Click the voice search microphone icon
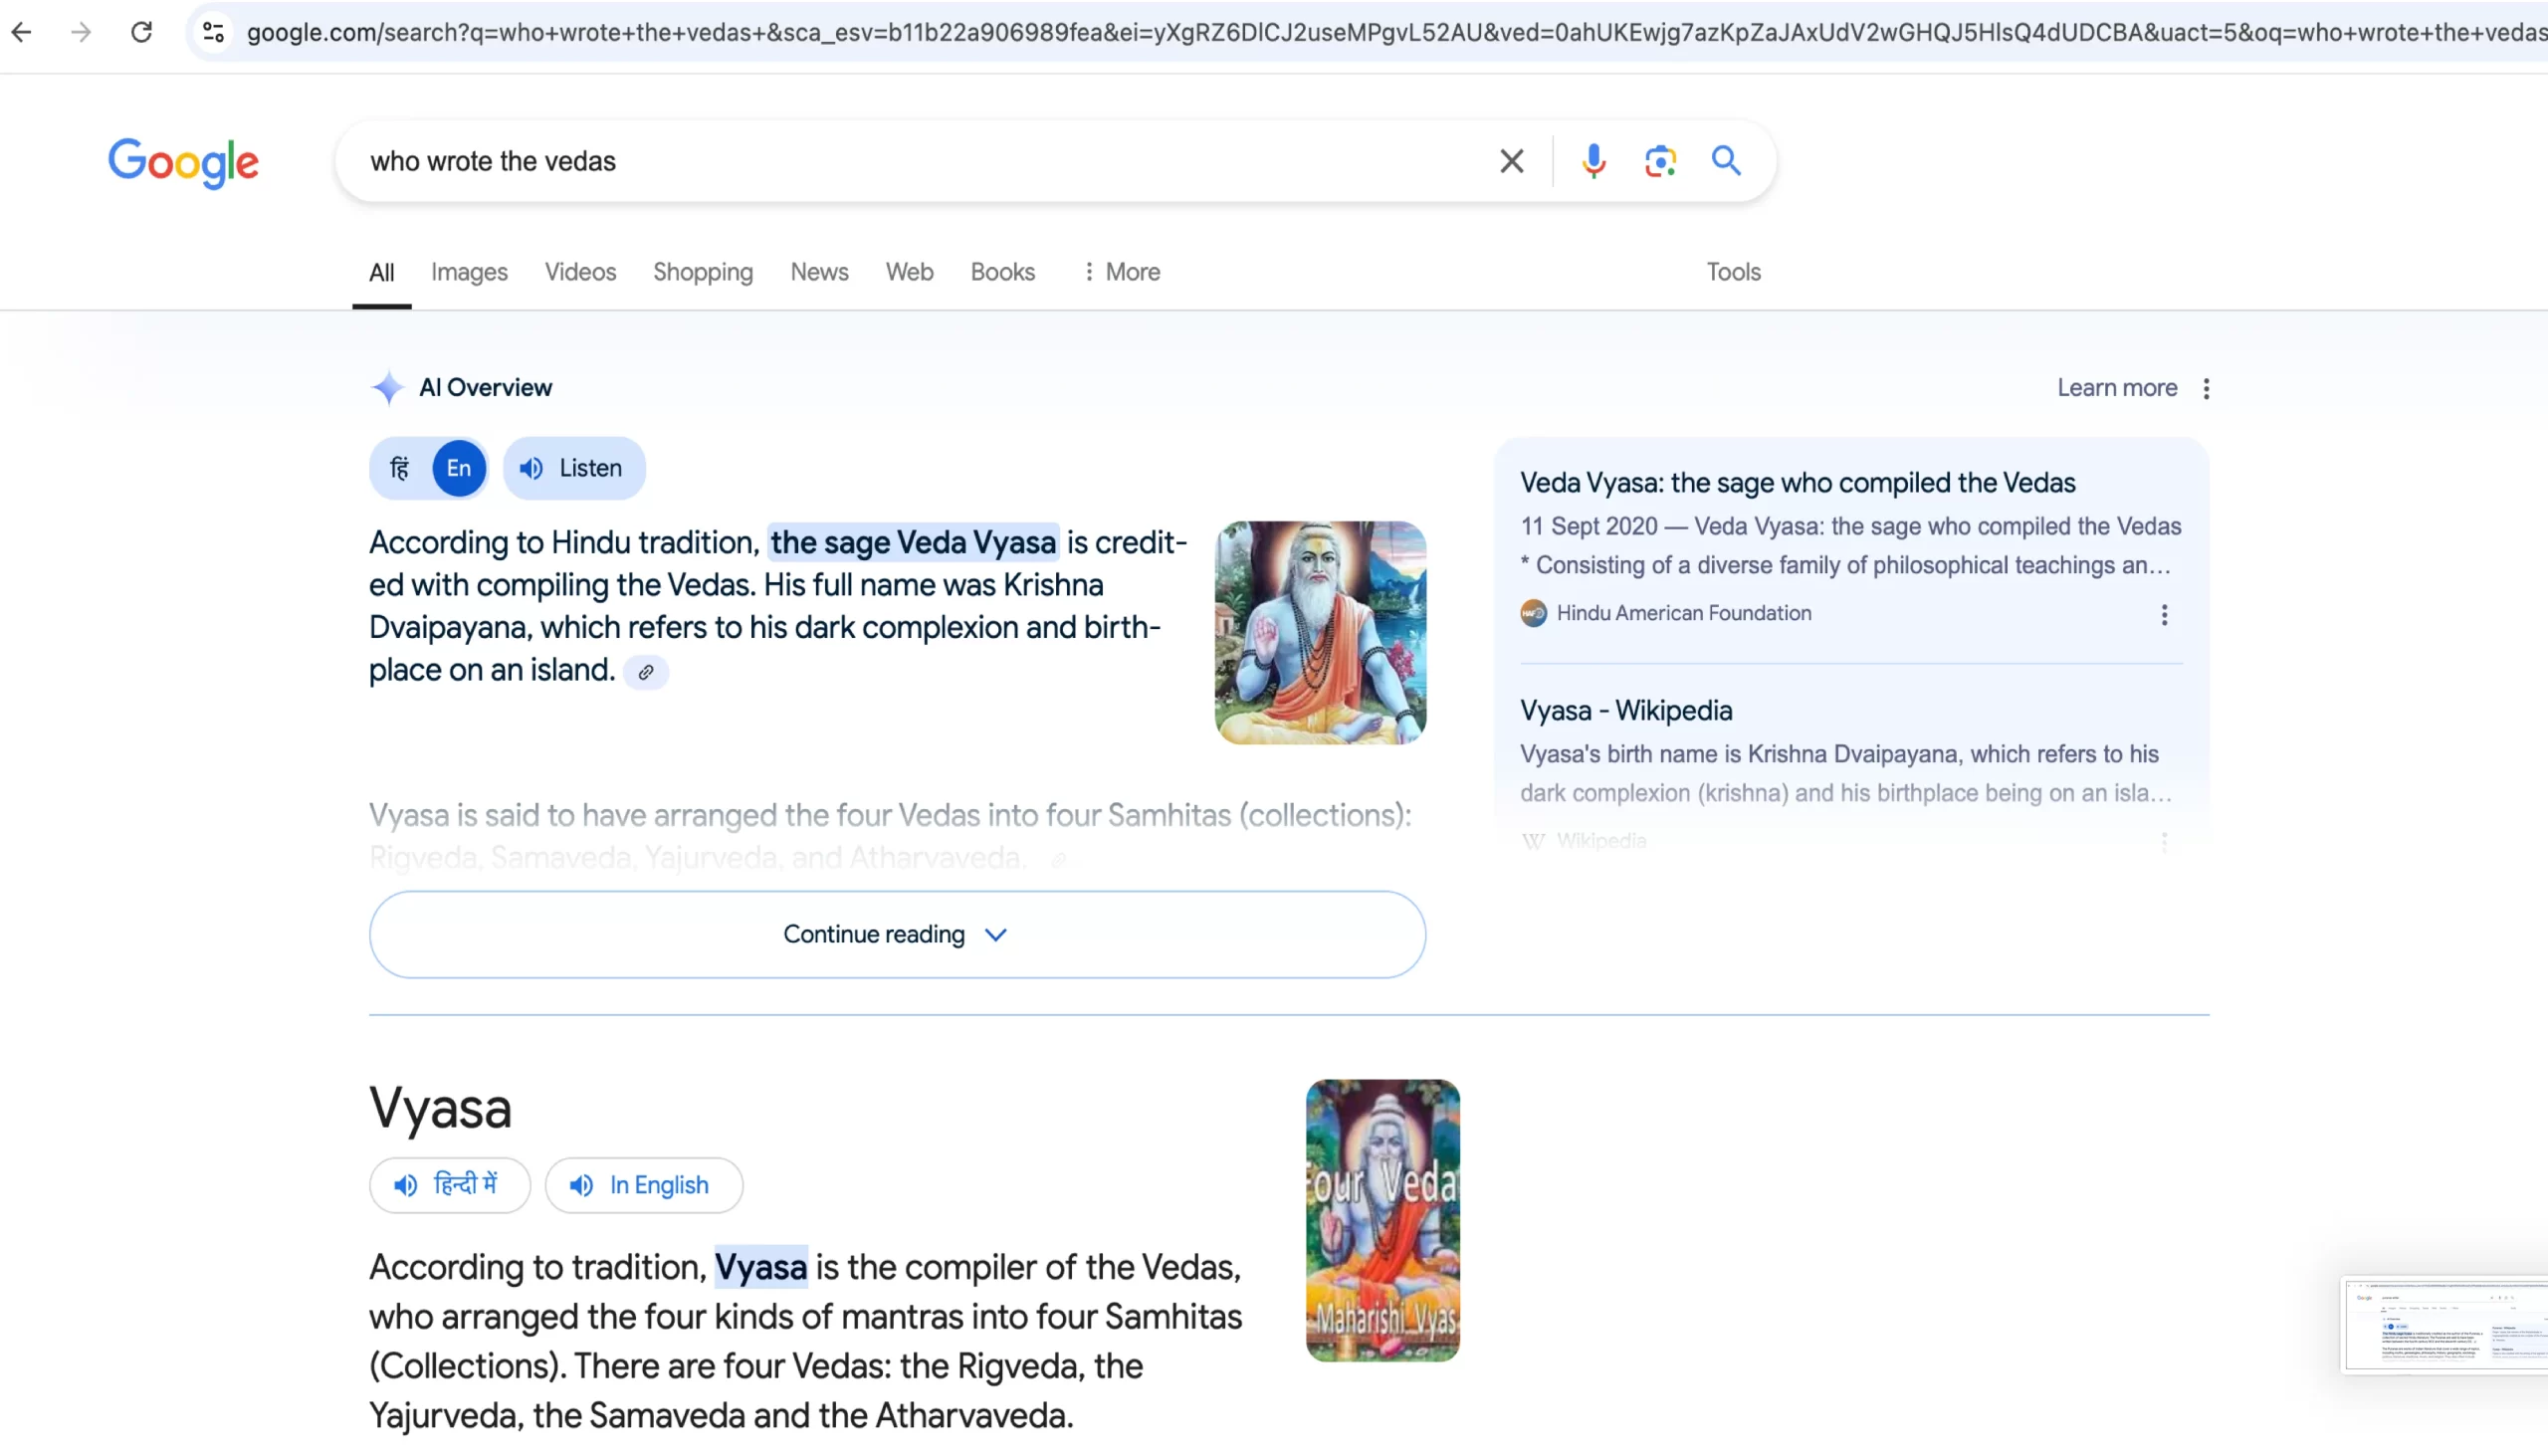 1593,161
